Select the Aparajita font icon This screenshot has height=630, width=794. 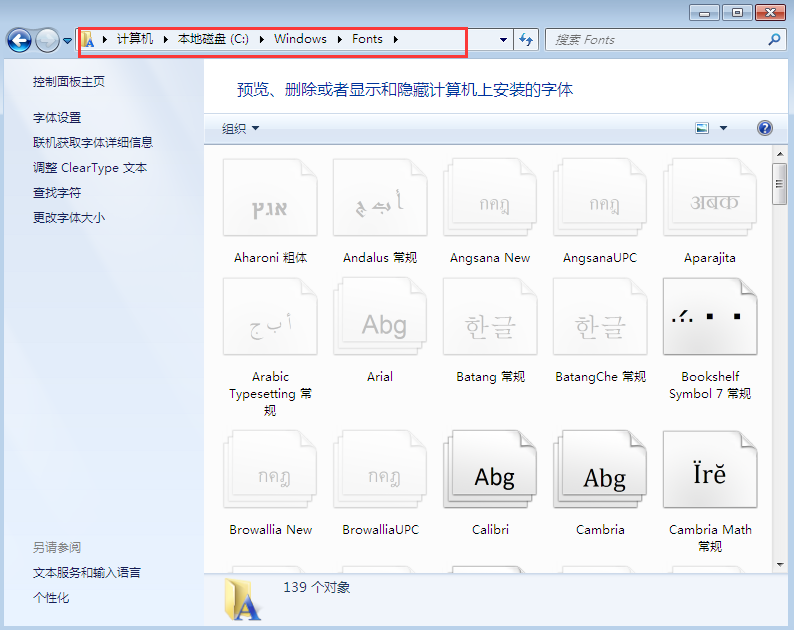tap(710, 198)
